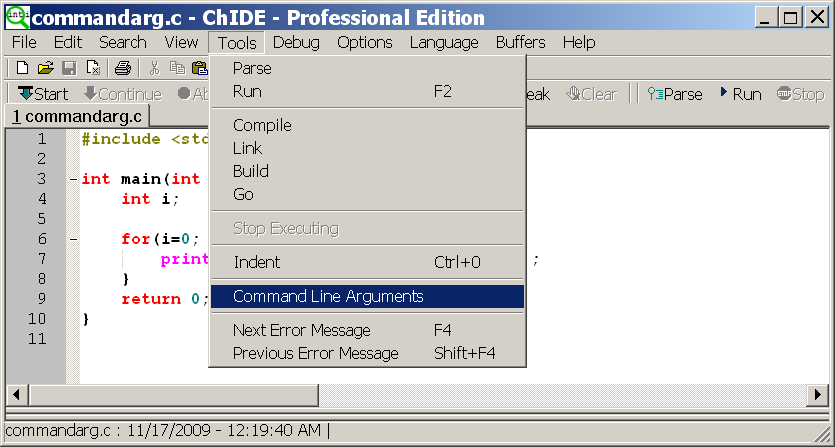Collapse the main function fold marker

click(73, 180)
